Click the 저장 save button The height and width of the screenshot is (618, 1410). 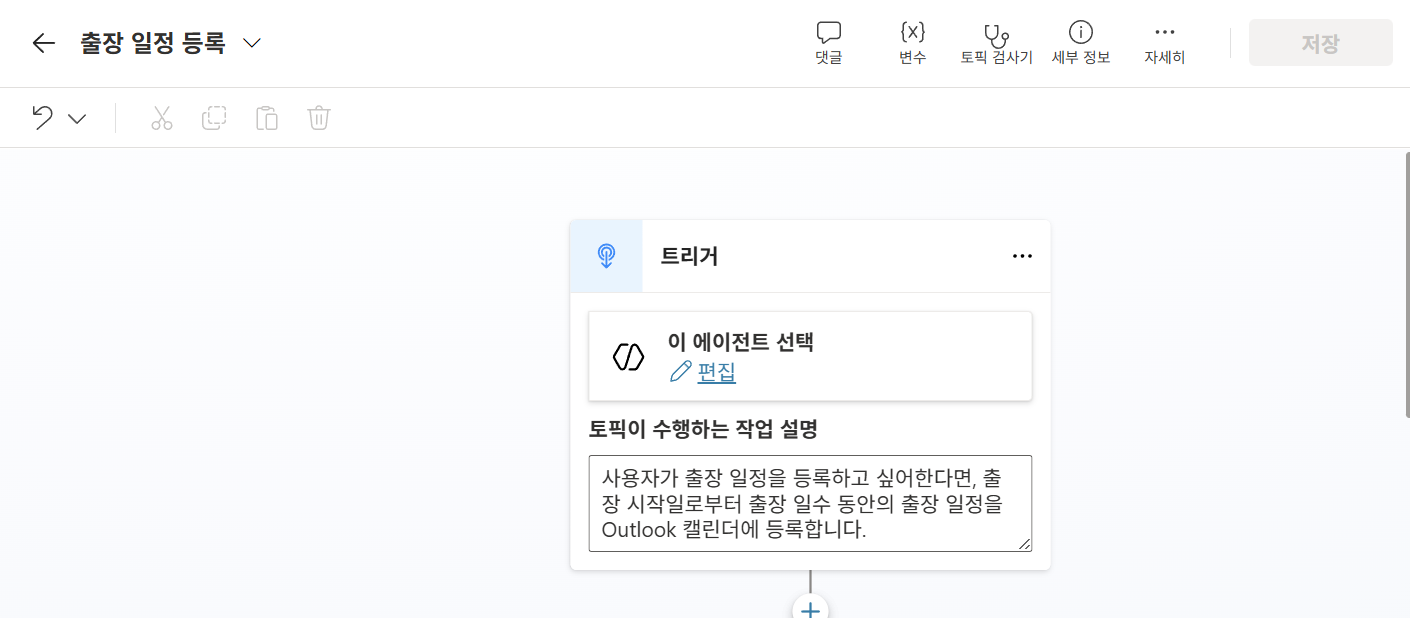click(1320, 43)
